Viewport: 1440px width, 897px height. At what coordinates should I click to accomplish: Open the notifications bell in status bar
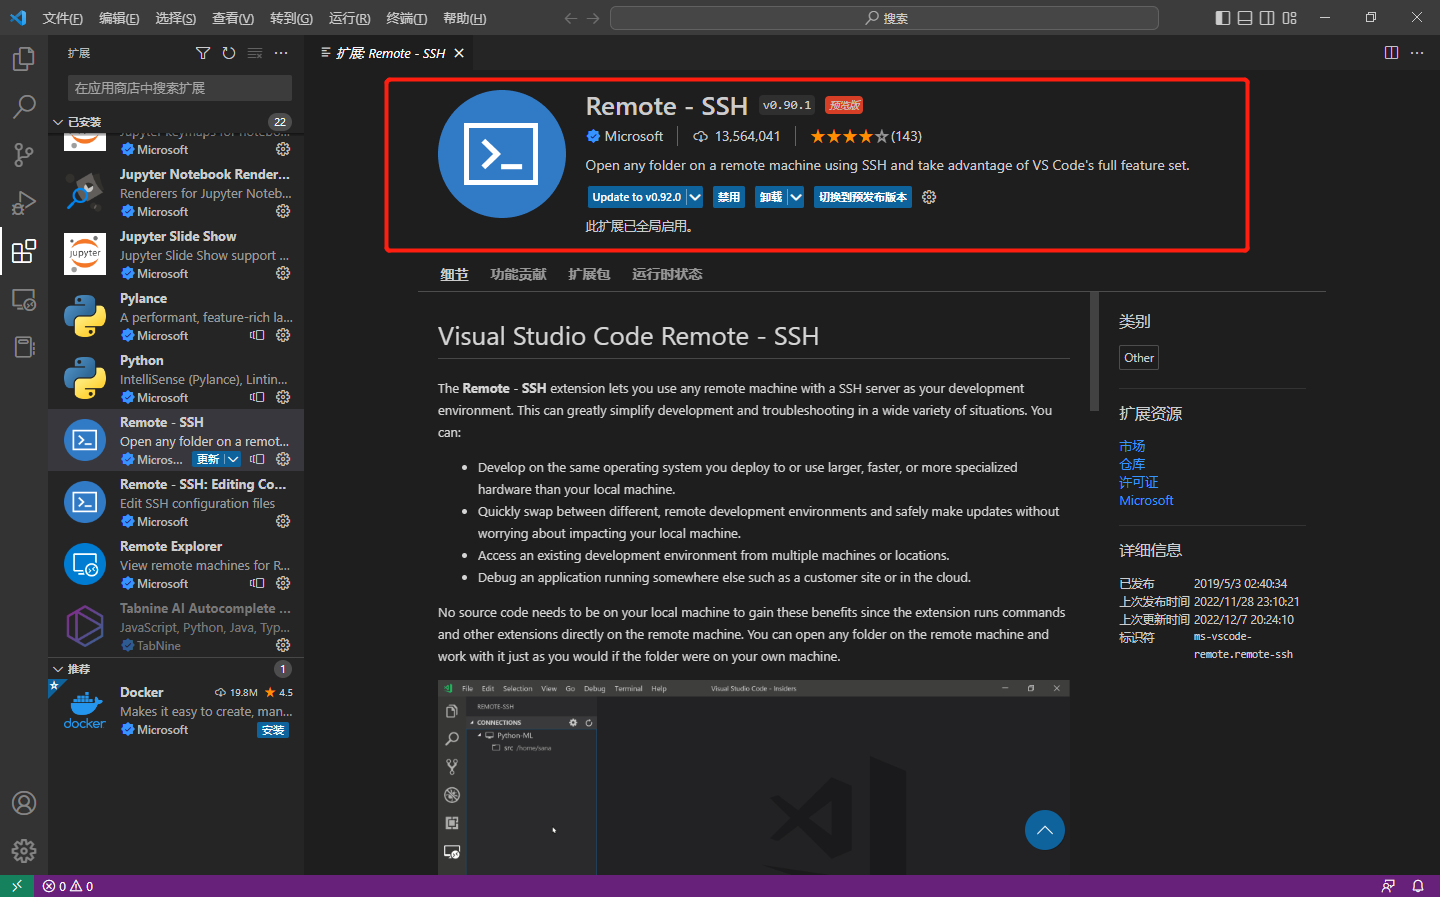[1417, 886]
